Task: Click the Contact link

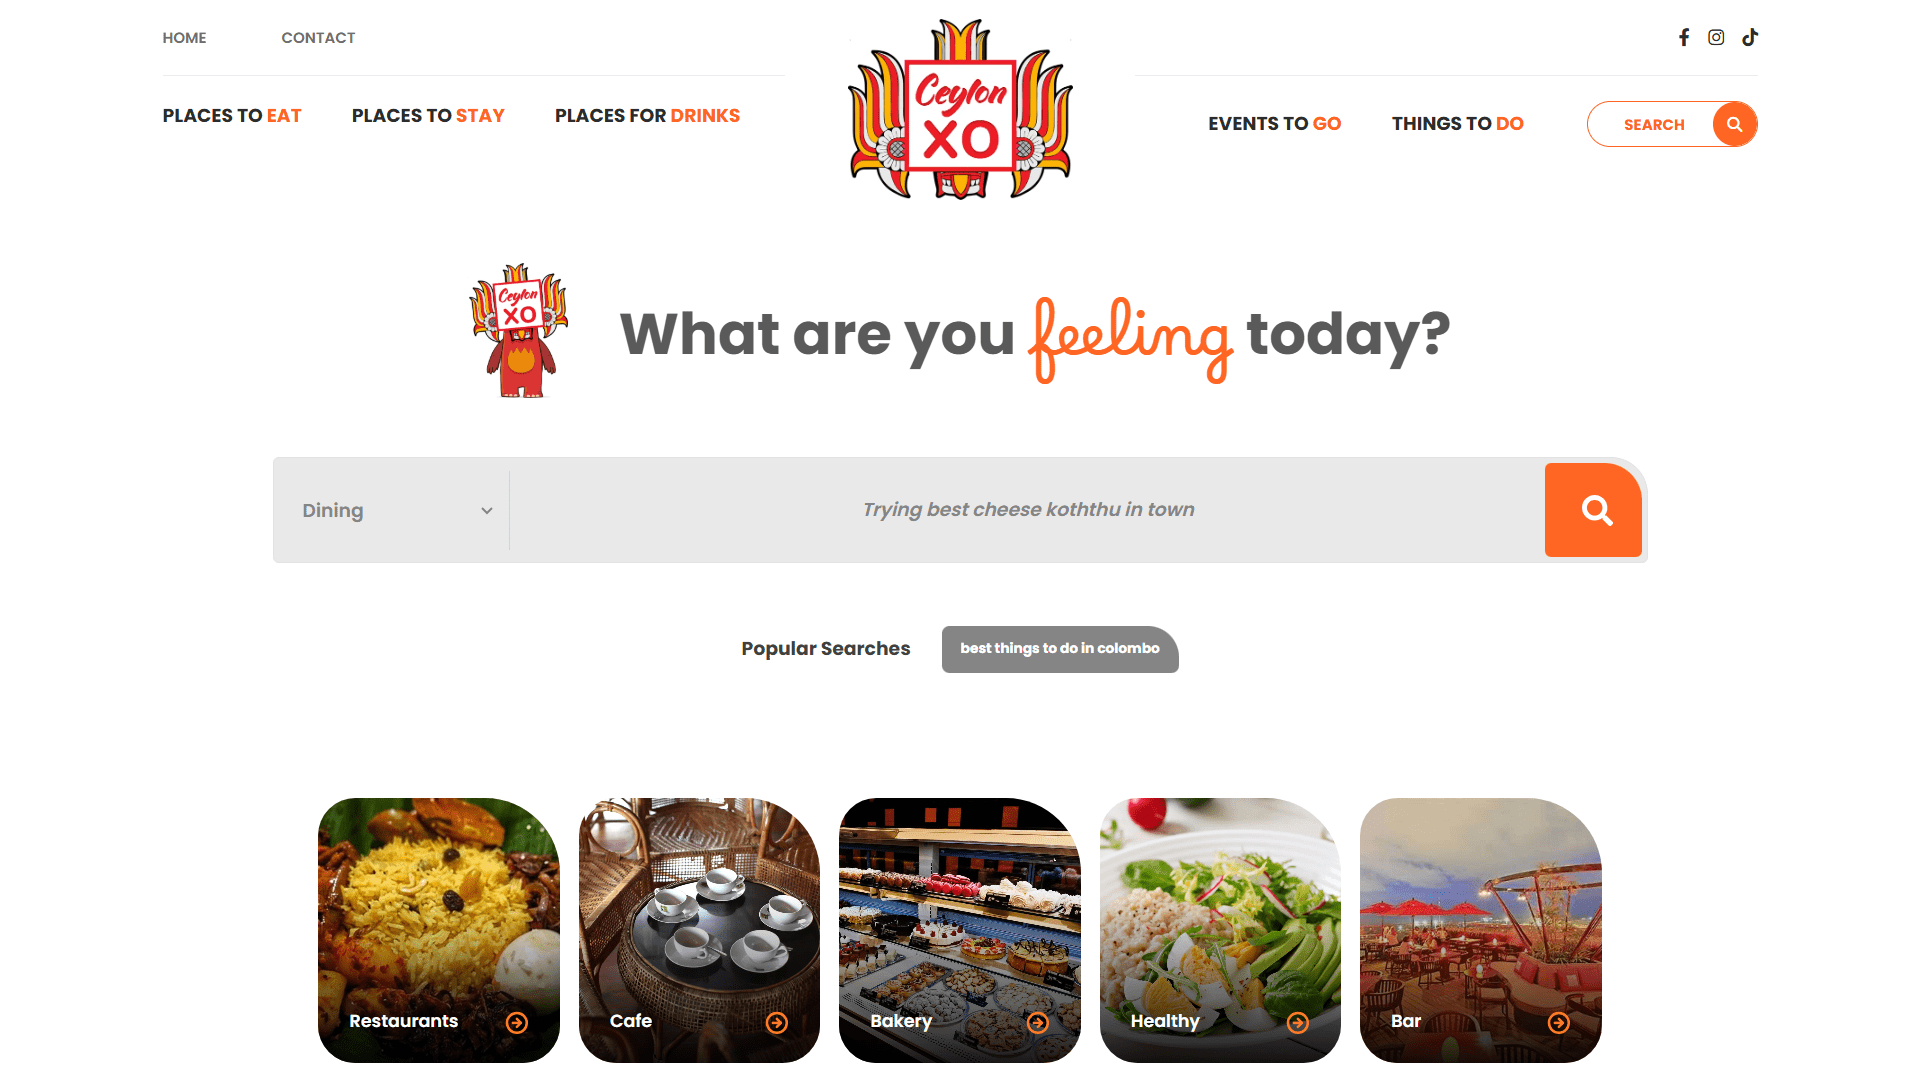Action: pos(318,38)
